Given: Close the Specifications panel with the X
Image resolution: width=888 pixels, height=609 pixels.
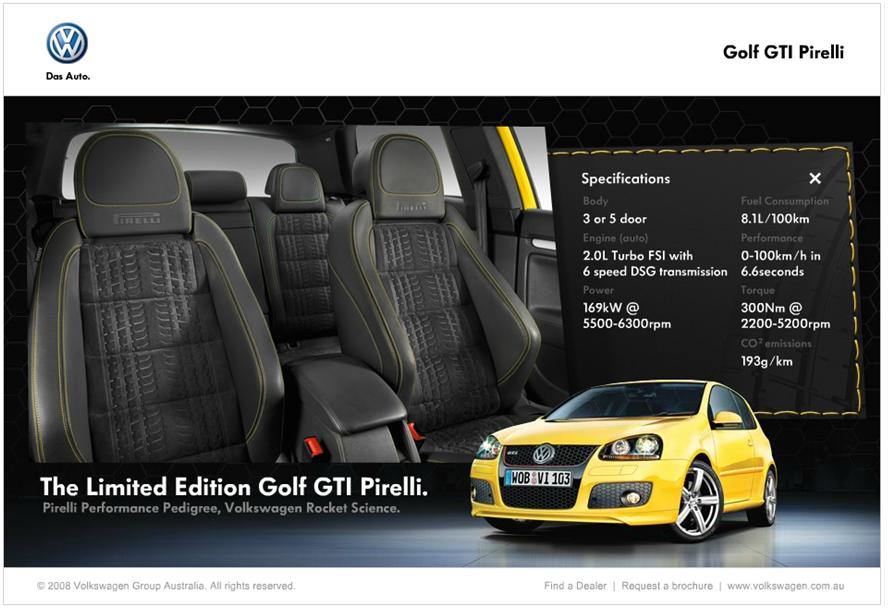Looking at the screenshot, I should click(x=815, y=178).
